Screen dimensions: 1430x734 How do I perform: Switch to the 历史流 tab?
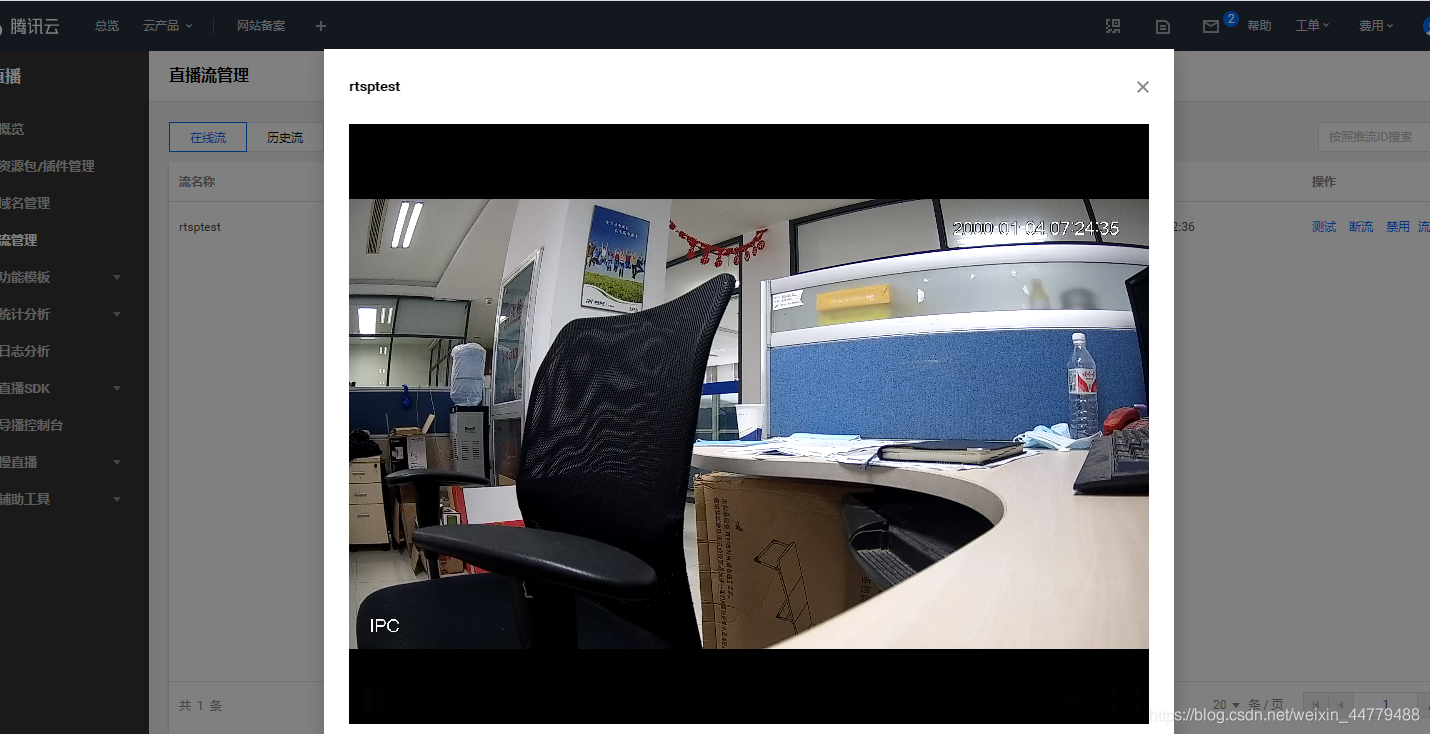tap(285, 137)
